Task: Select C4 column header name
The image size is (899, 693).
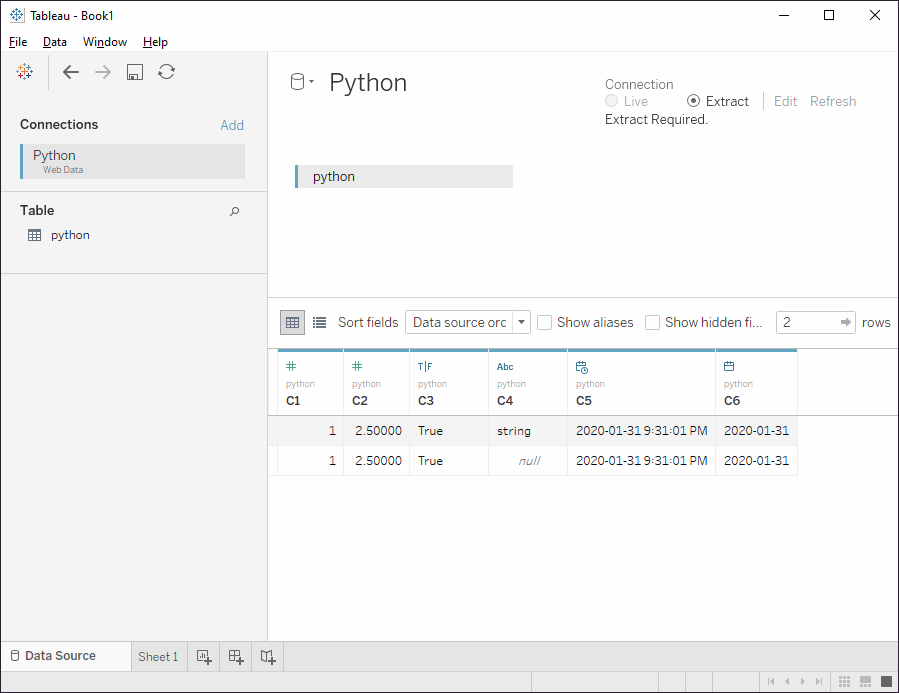Action: coord(505,401)
